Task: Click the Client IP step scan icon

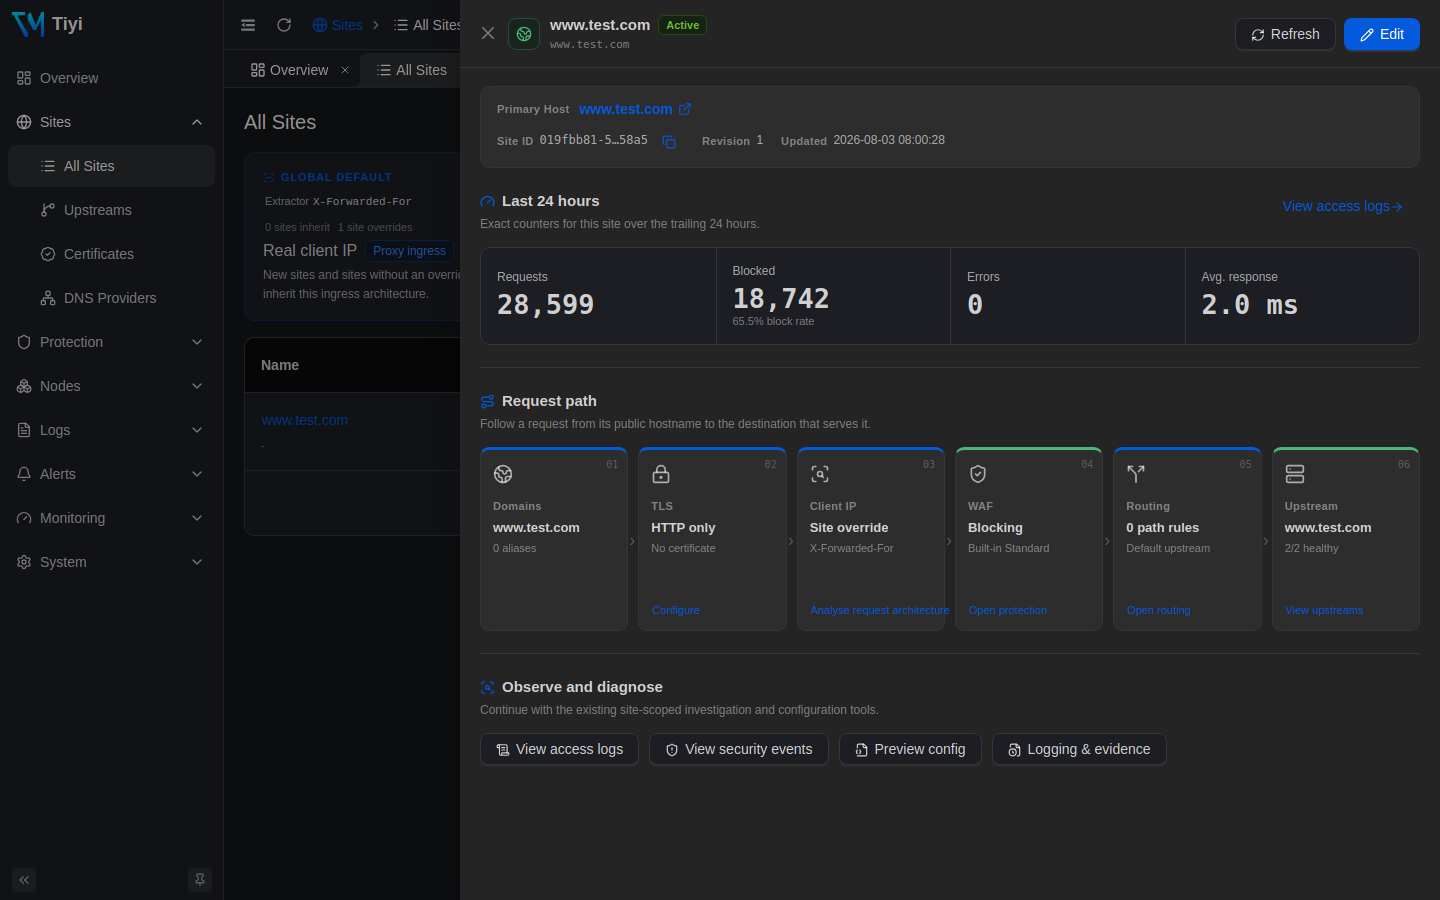Action: pos(820,474)
